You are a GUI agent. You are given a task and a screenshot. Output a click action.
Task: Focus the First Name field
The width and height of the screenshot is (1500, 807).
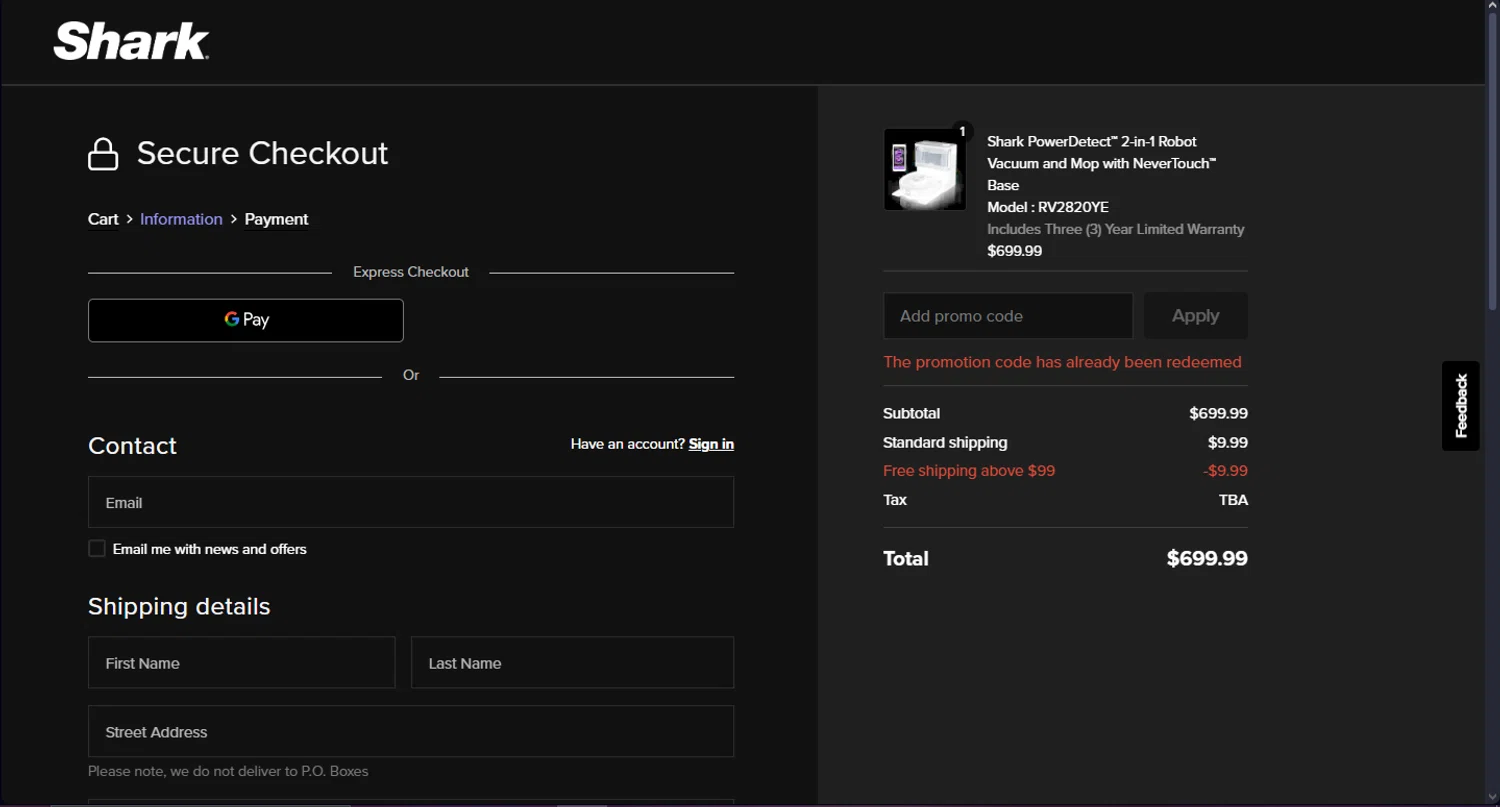coord(242,662)
